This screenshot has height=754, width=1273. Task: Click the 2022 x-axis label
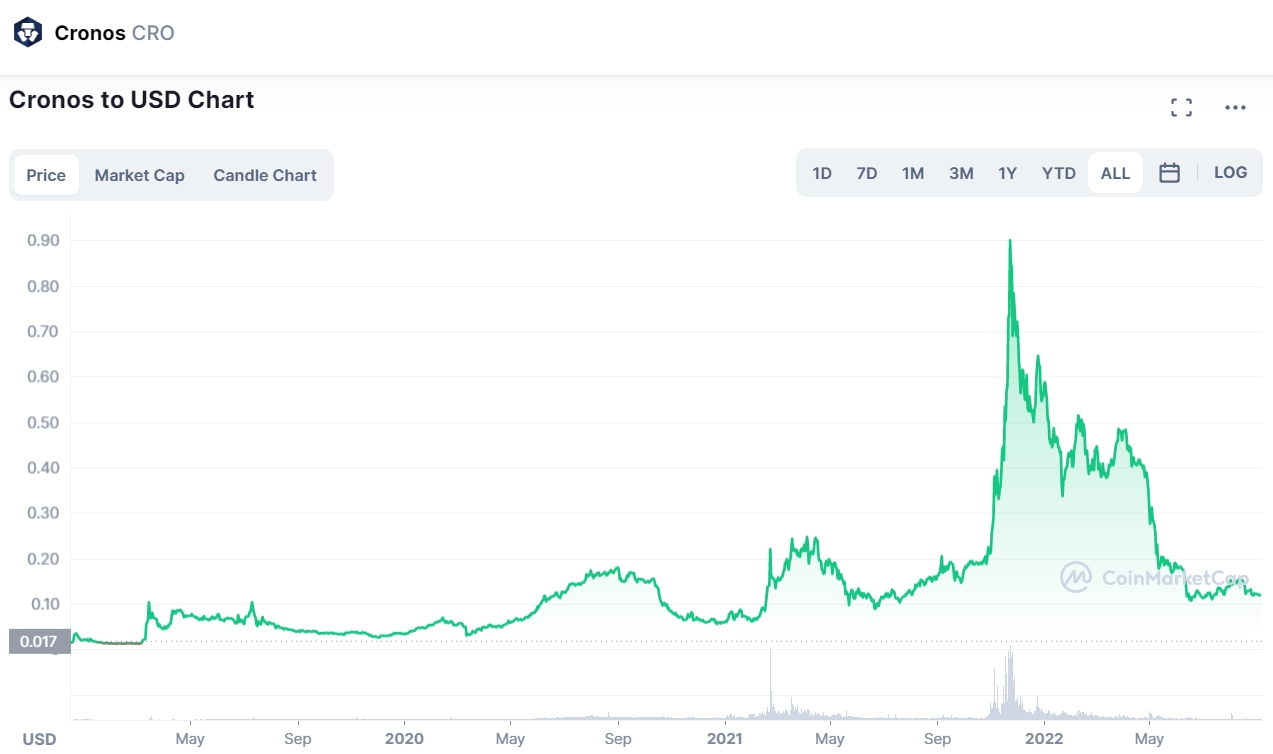tap(1044, 739)
